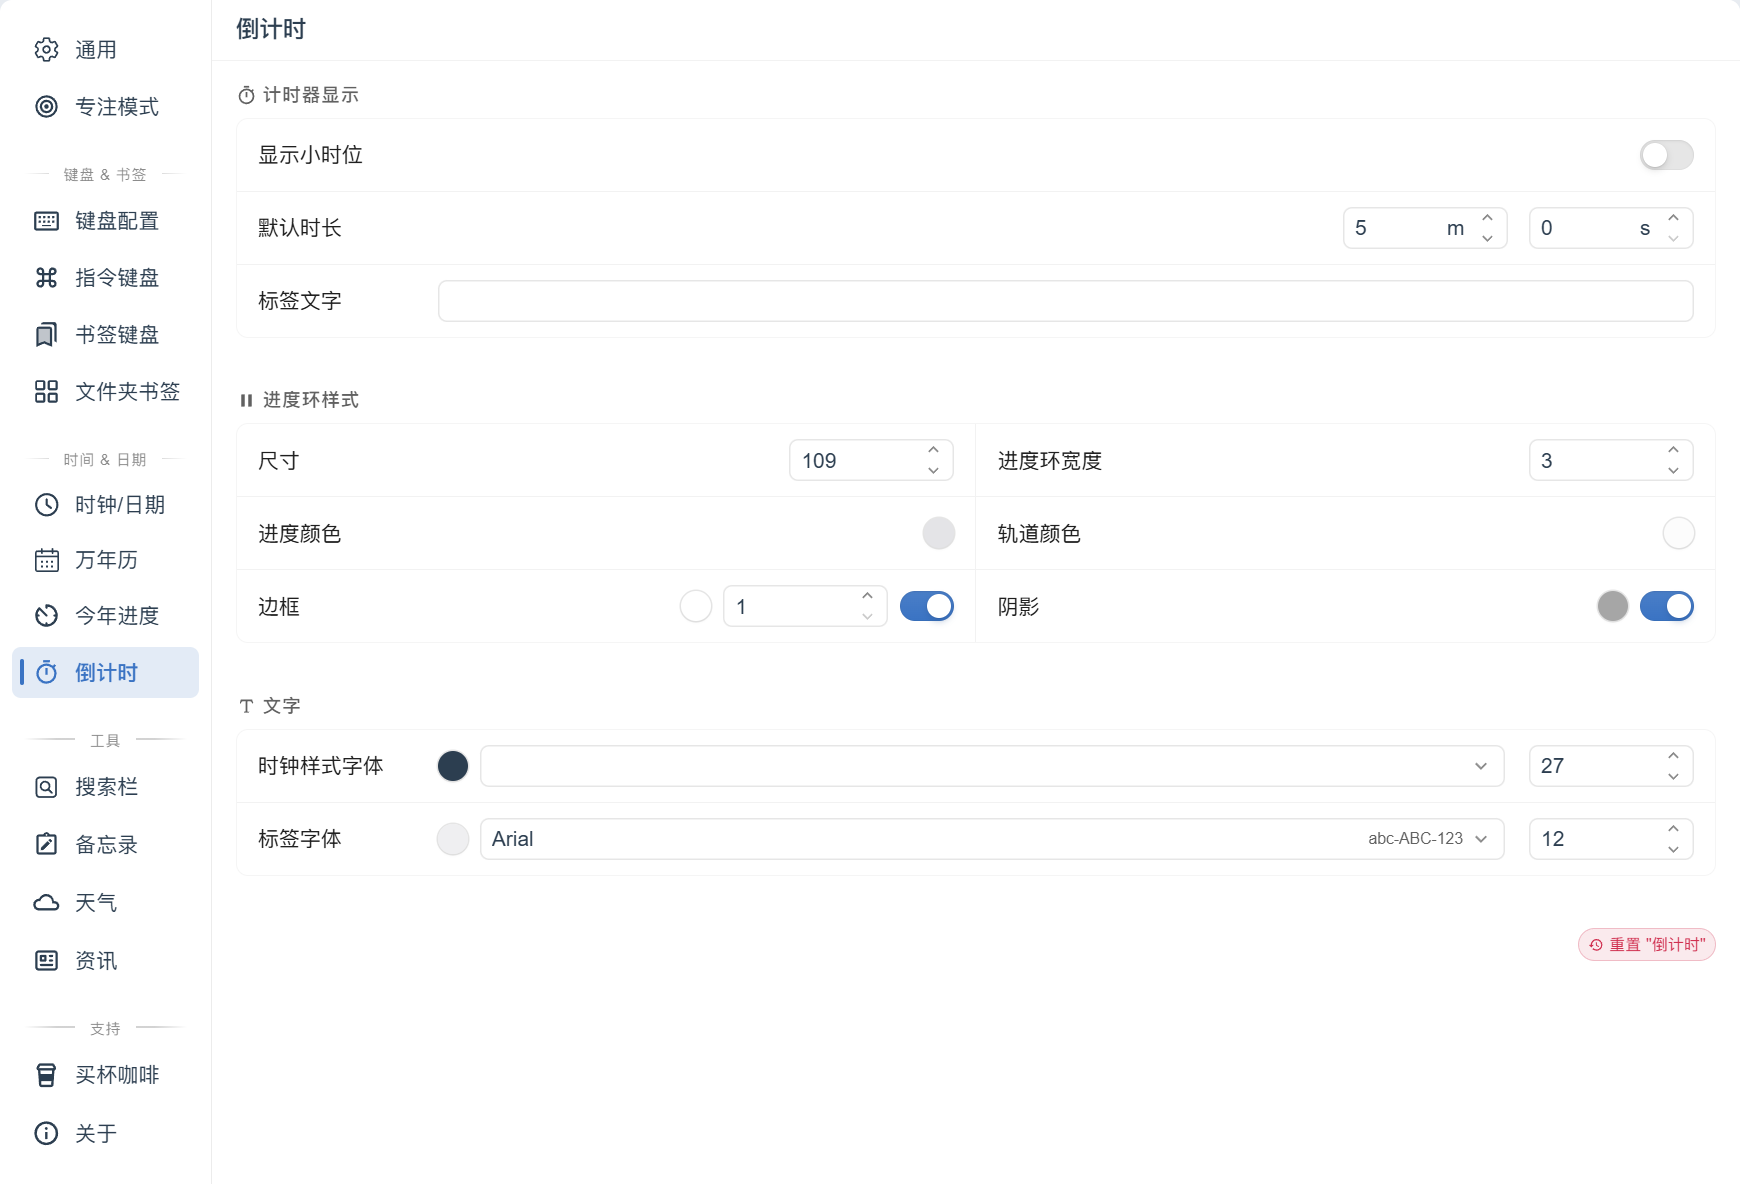Click the target icon for 专注模式

tap(47, 107)
